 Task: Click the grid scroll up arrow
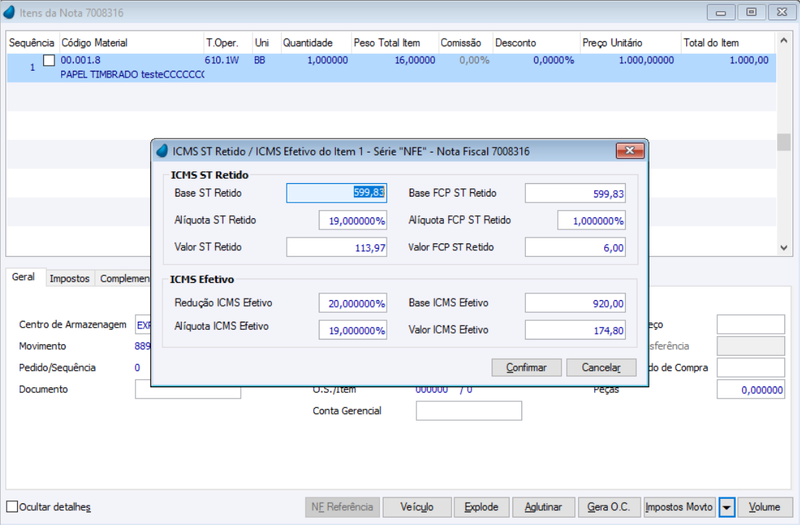point(784,40)
